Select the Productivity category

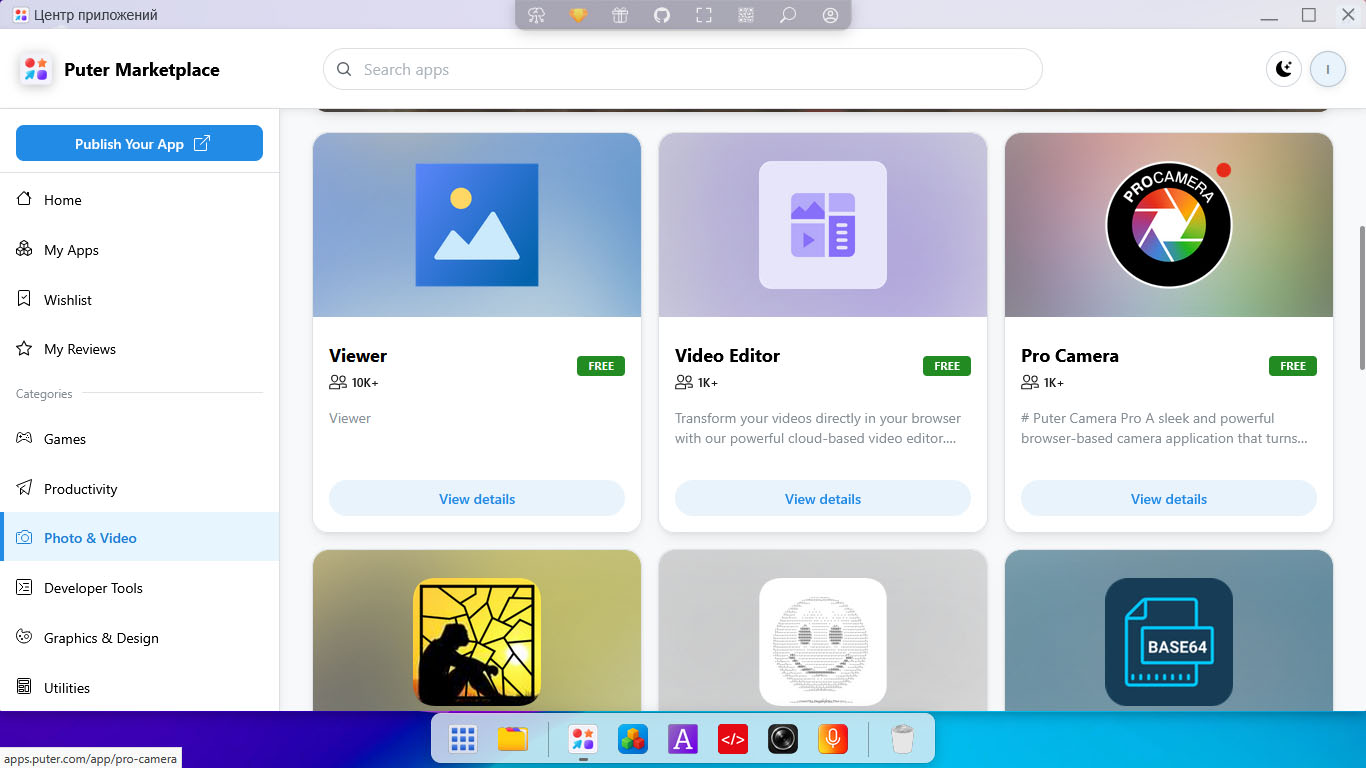(139, 489)
